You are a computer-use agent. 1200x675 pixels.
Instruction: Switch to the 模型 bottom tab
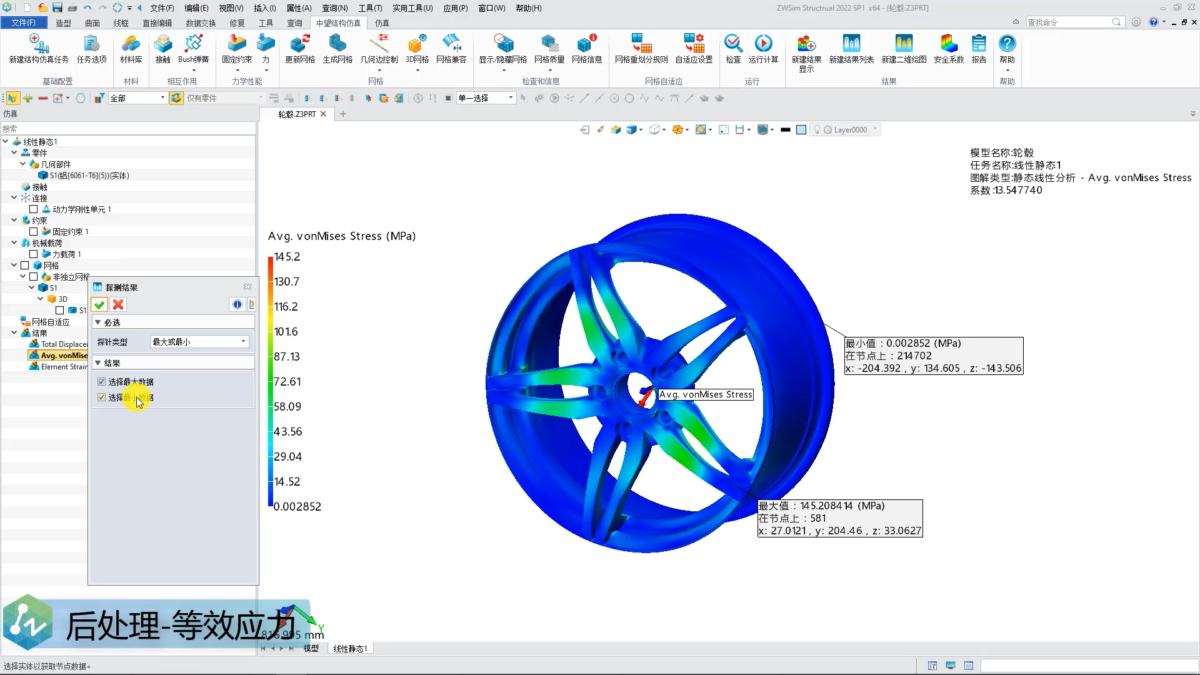(x=311, y=648)
